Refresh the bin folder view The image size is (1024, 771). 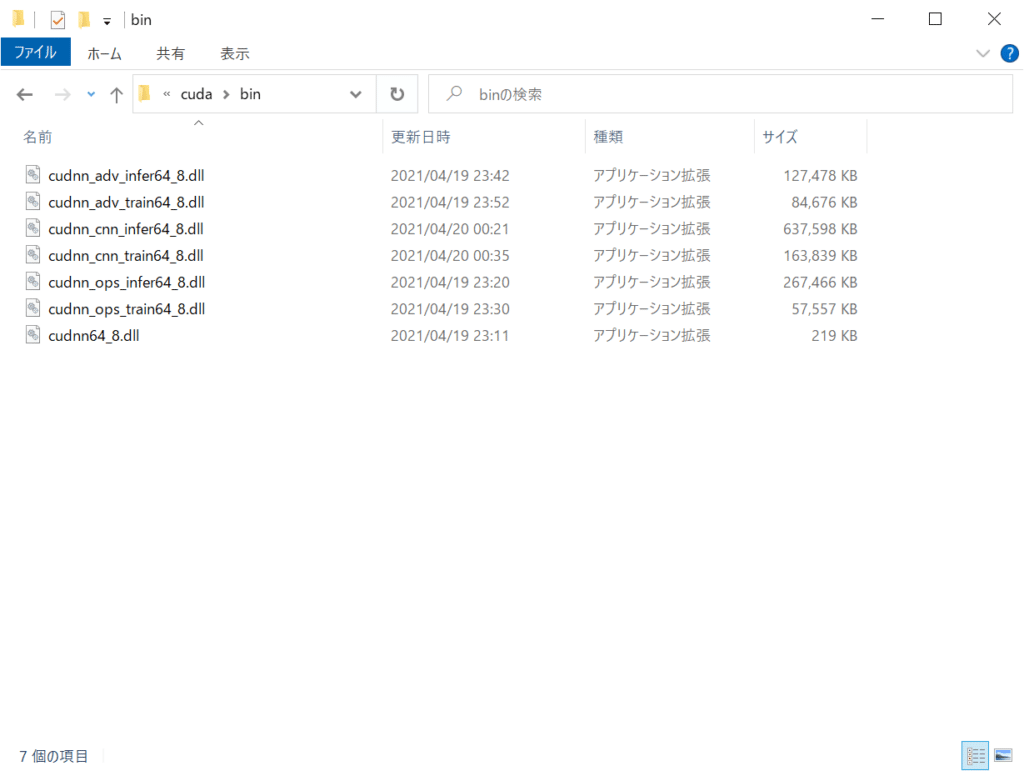(x=397, y=94)
